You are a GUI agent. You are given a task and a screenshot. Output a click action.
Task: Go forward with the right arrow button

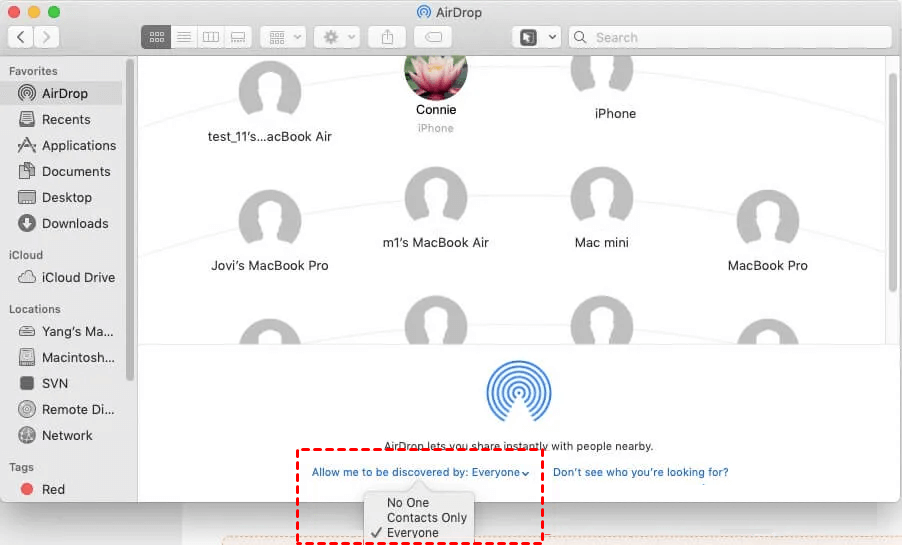tap(46, 37)
